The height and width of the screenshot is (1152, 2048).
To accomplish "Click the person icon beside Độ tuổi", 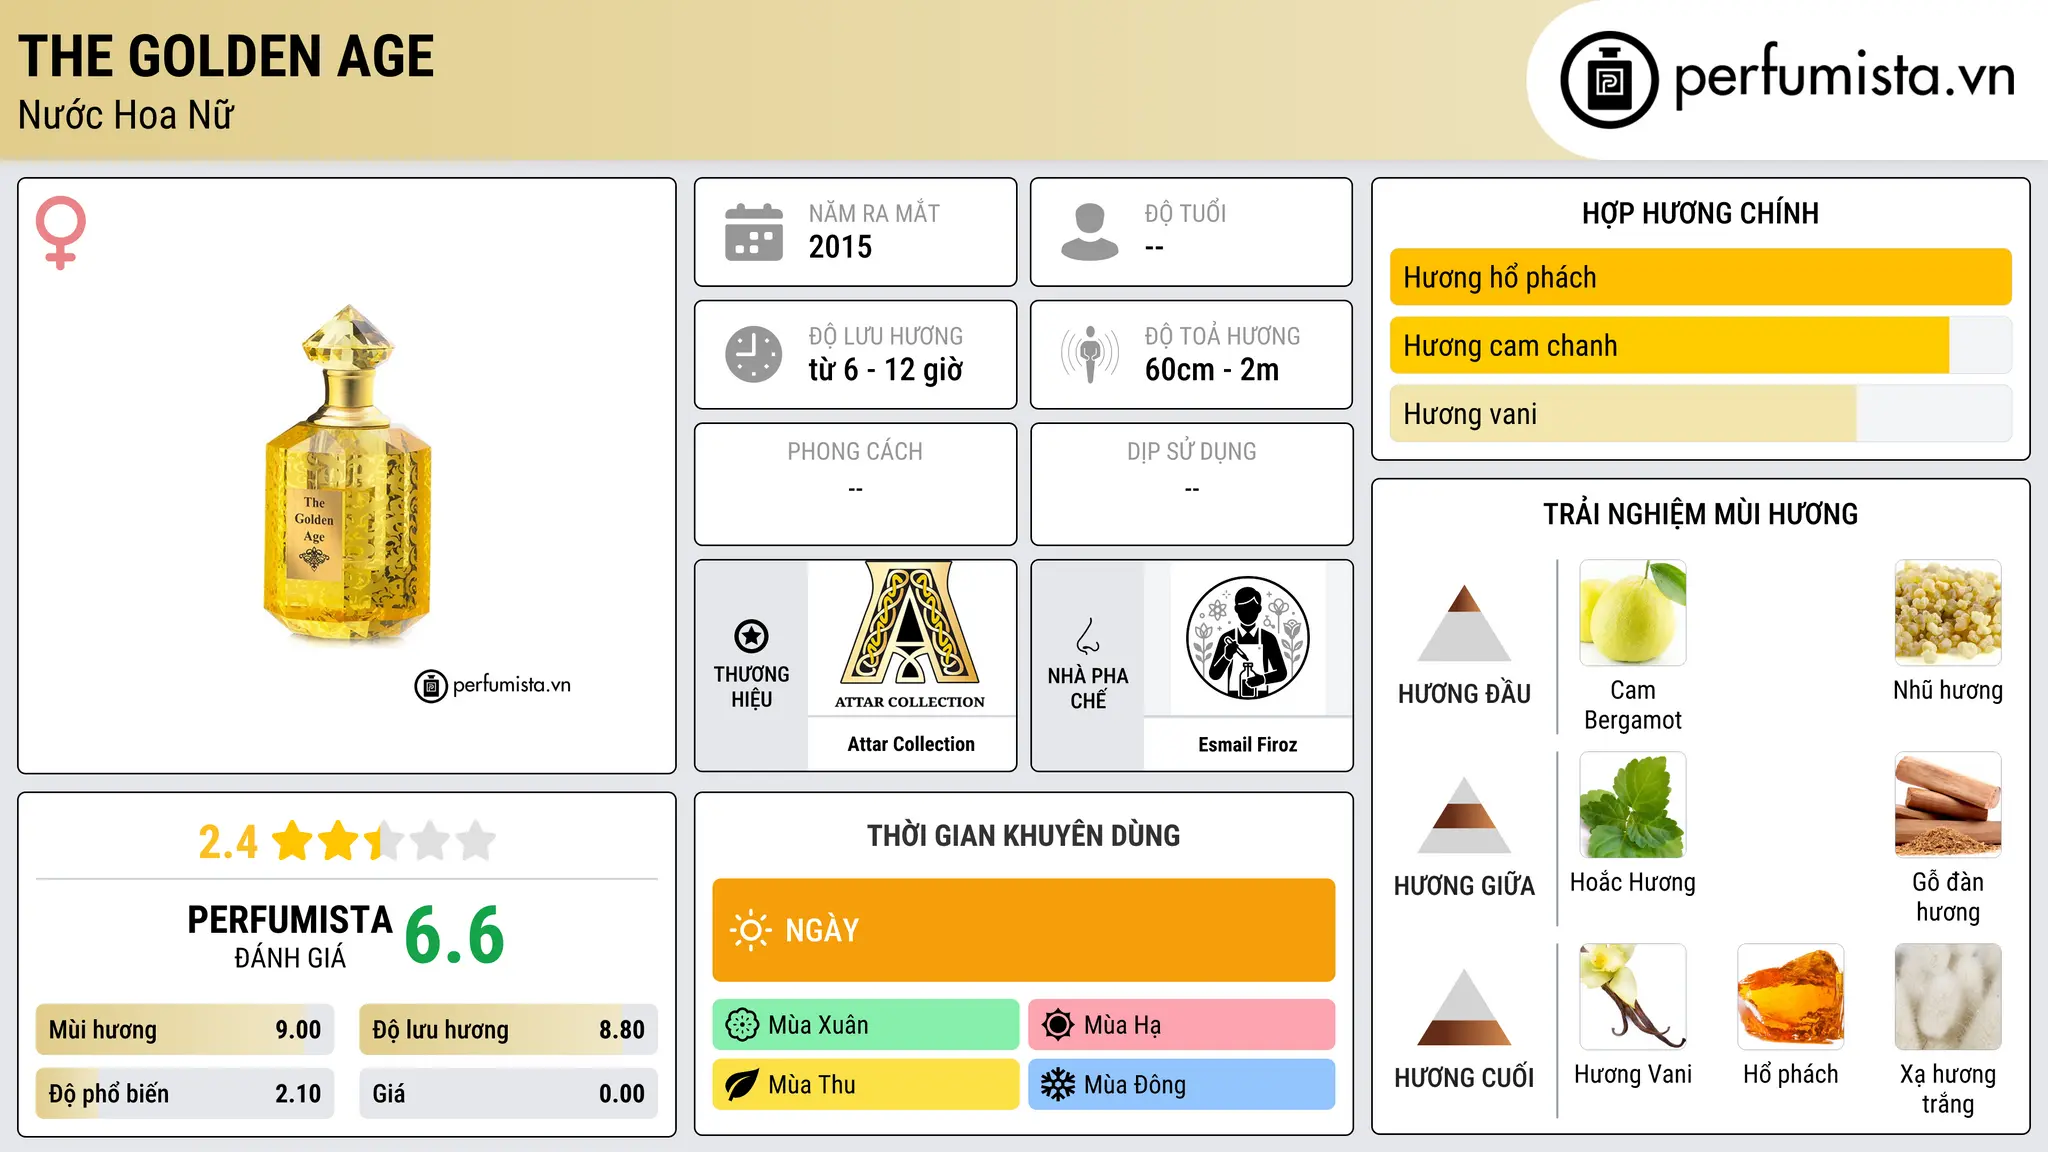I will click(1089, 232).
